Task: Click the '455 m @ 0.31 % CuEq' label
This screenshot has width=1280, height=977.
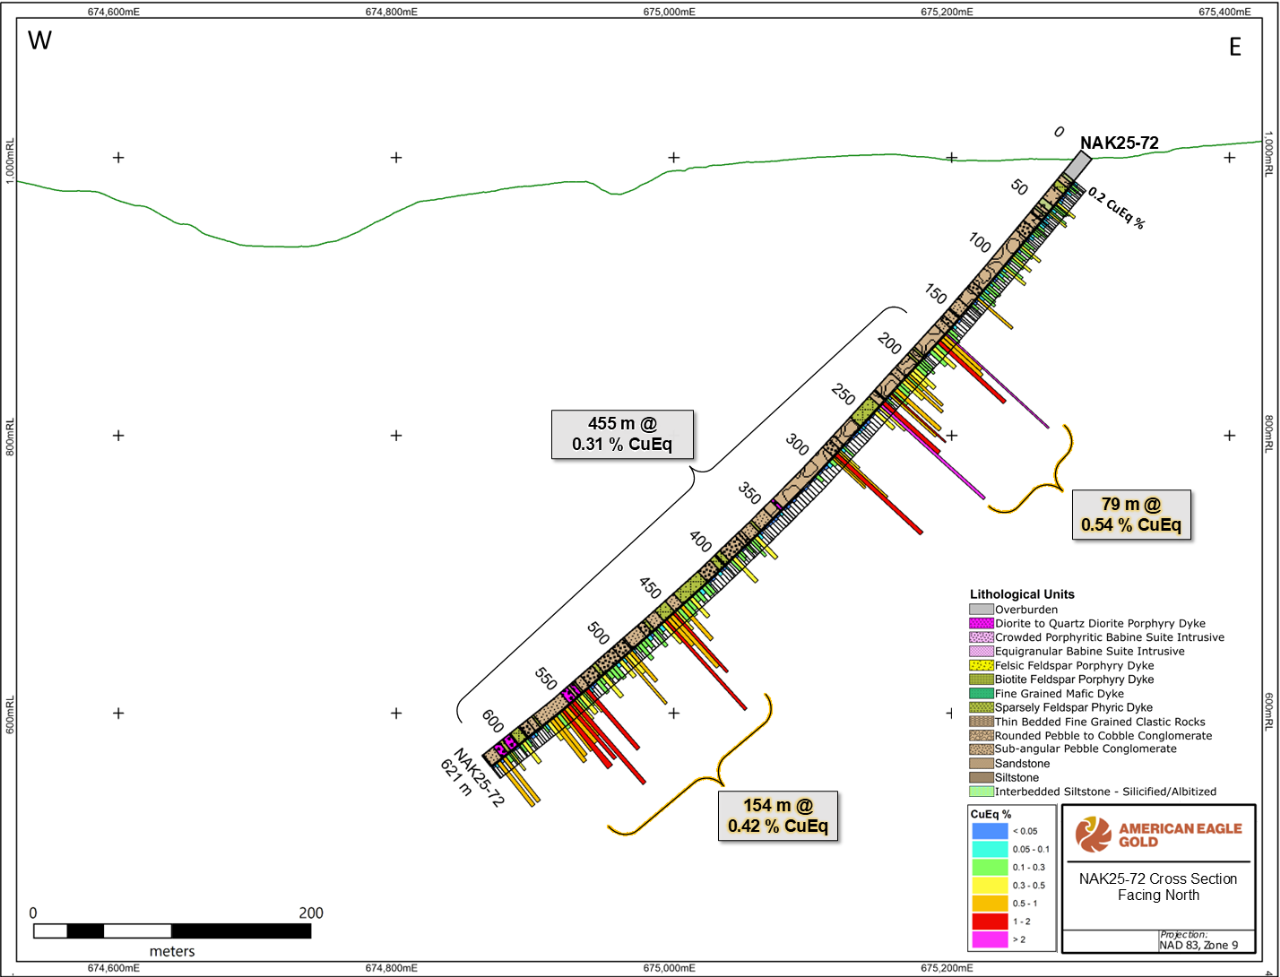Action: click(622, 433)
